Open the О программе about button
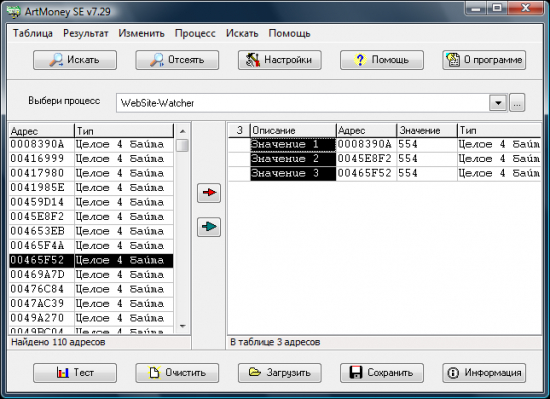This screenshot has height=399, width=550. (x=484, y=60)
